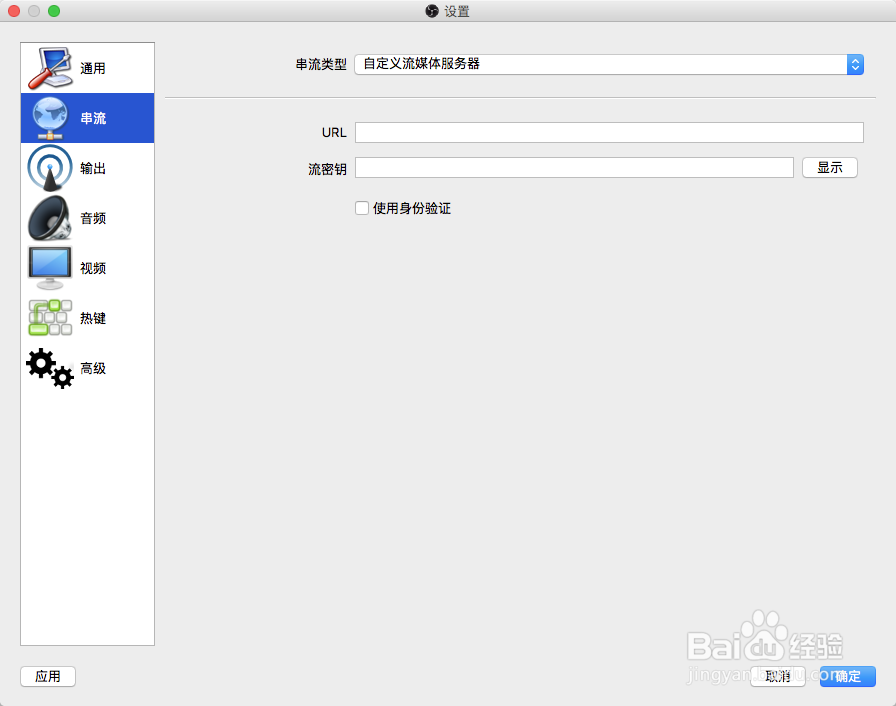
Task: Open Video settings via monitor icon
Action: (50, 268)
